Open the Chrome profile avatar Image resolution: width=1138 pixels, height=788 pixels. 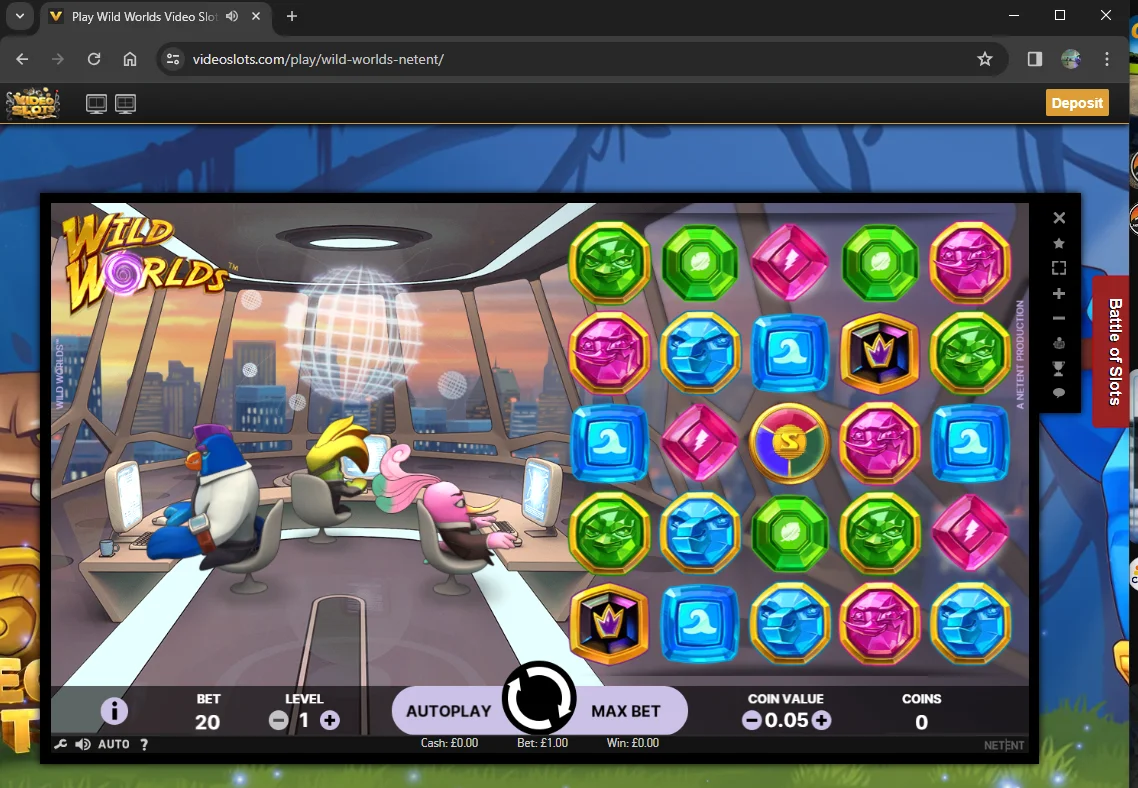(1071, 59)
